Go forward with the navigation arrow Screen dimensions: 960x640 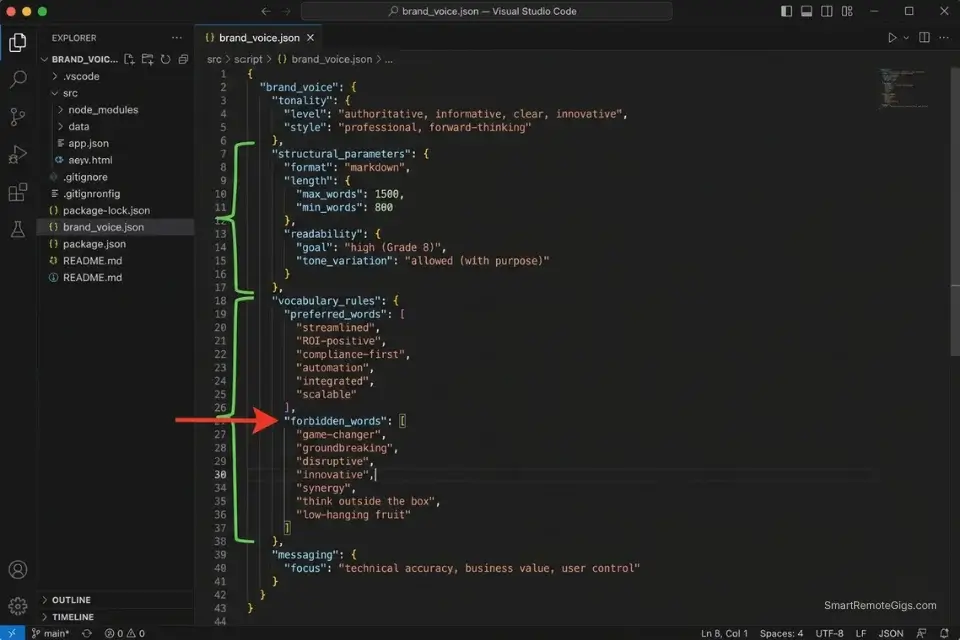pyautogui.click(x=286, y=11)
